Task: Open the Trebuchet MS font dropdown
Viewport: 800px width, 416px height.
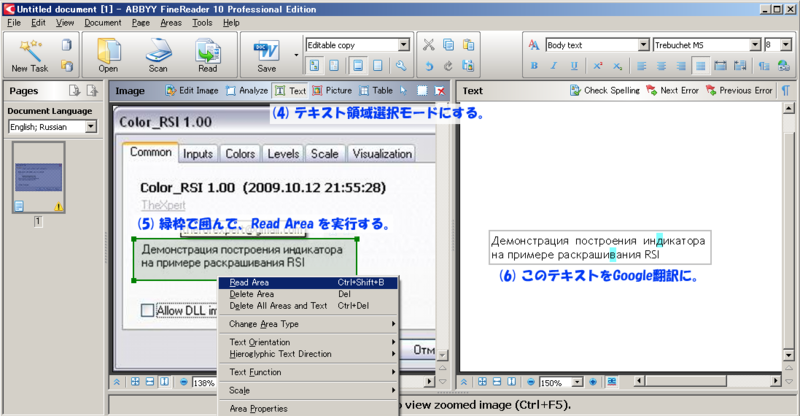Action: [756, 45]
